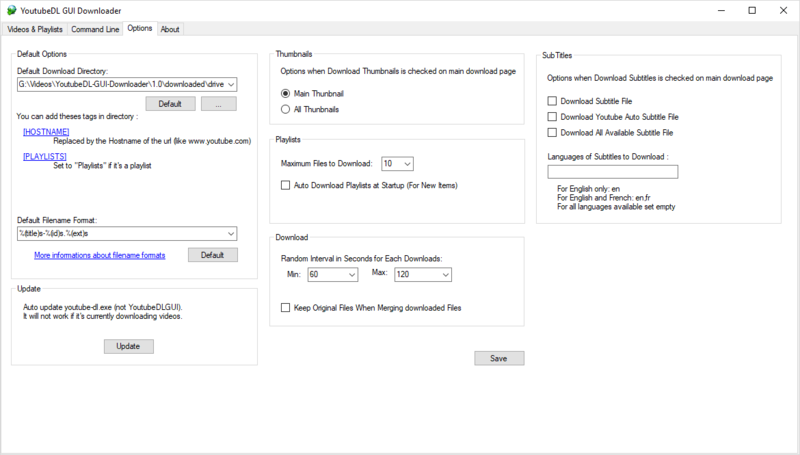Browse for folder with the ellipsis button

tap(218, 104)
